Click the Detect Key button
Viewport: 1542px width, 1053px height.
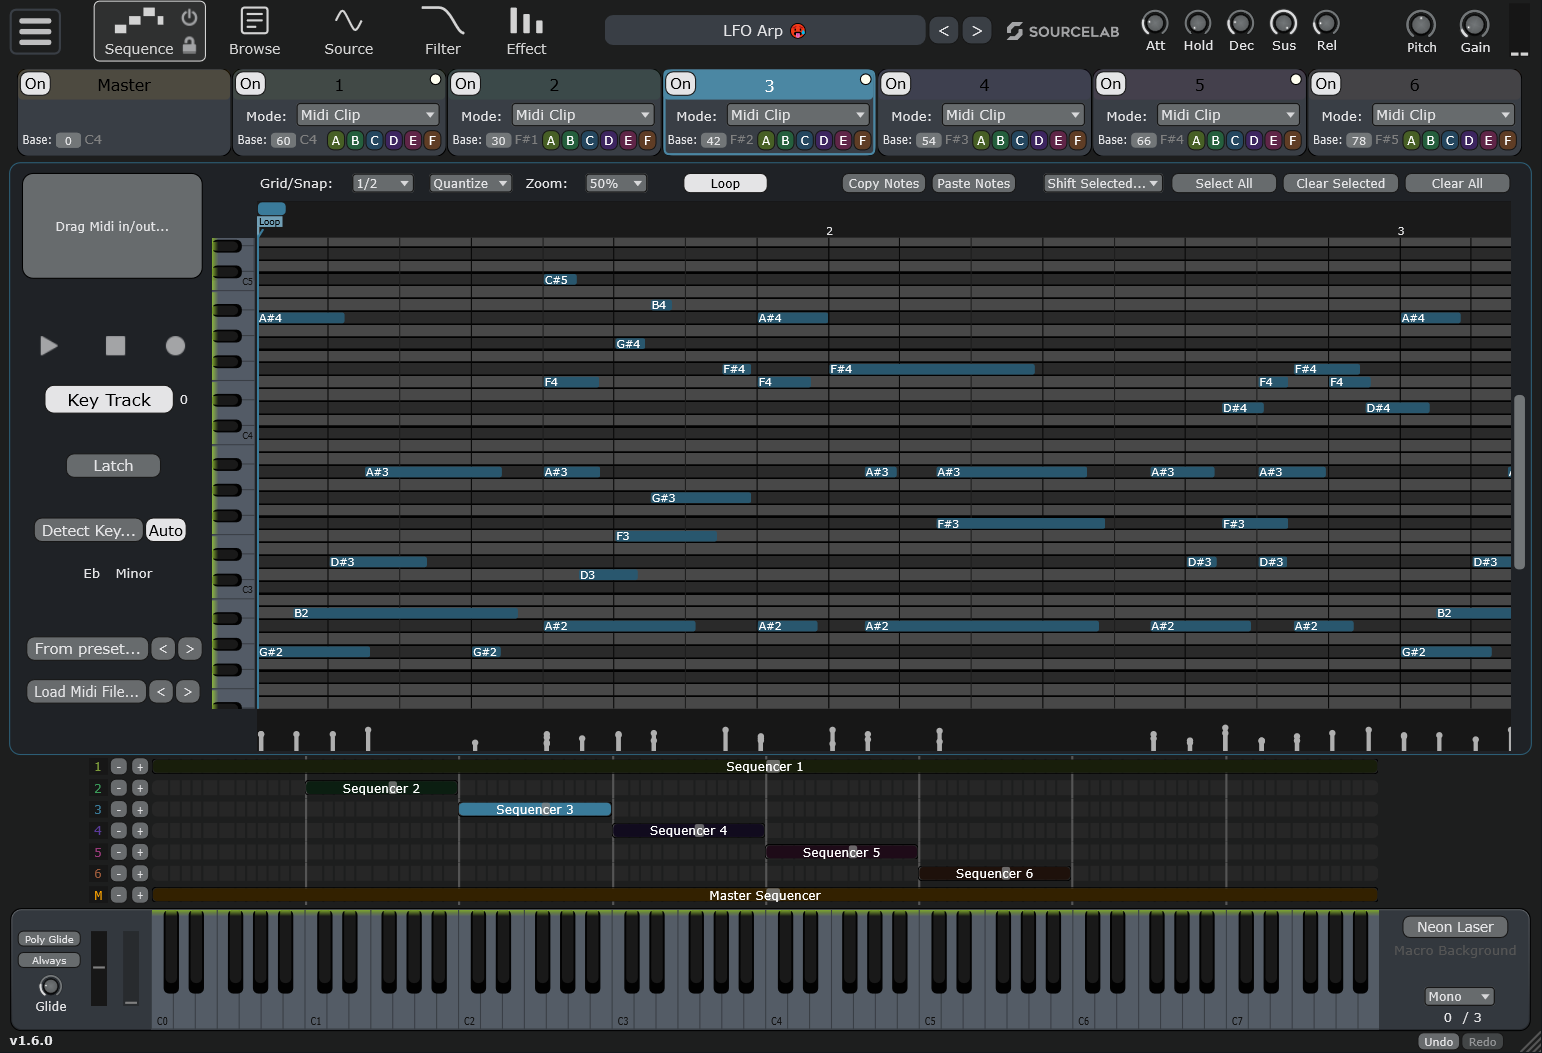(88, 530)
